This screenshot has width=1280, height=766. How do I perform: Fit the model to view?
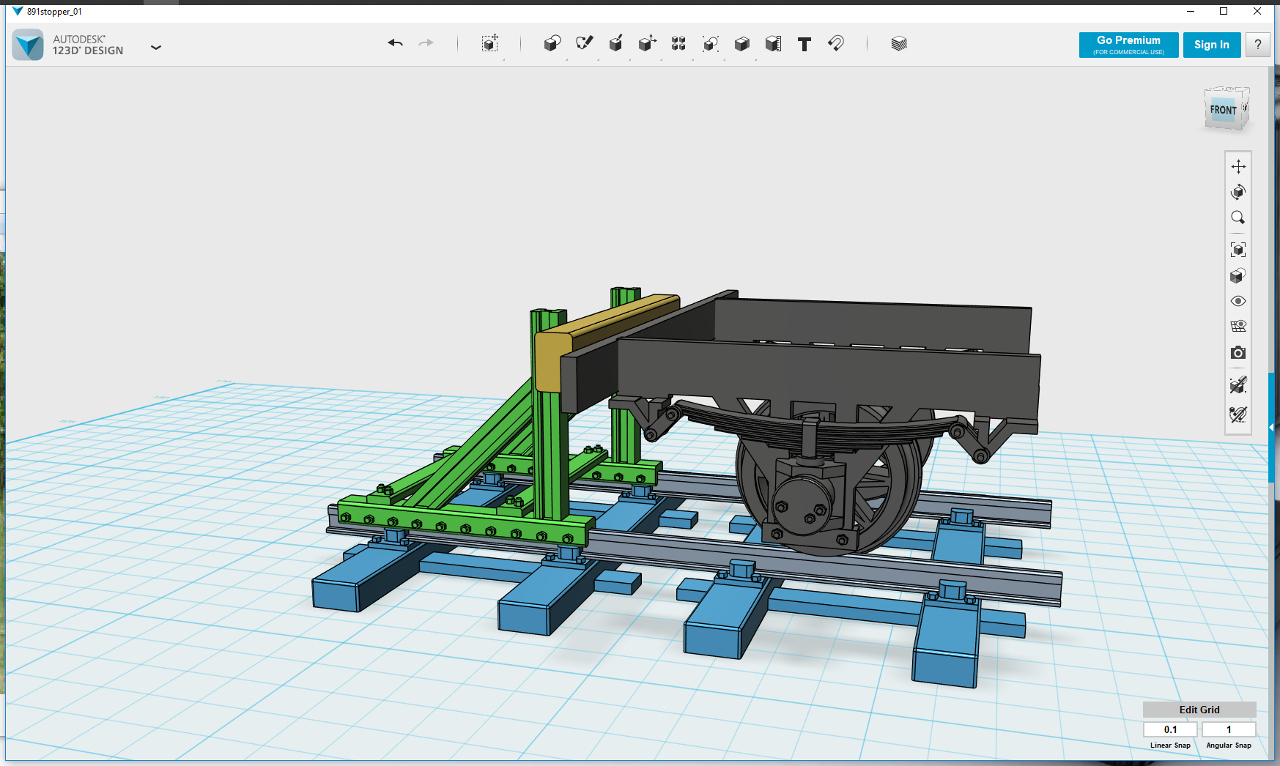(1238, 250)
